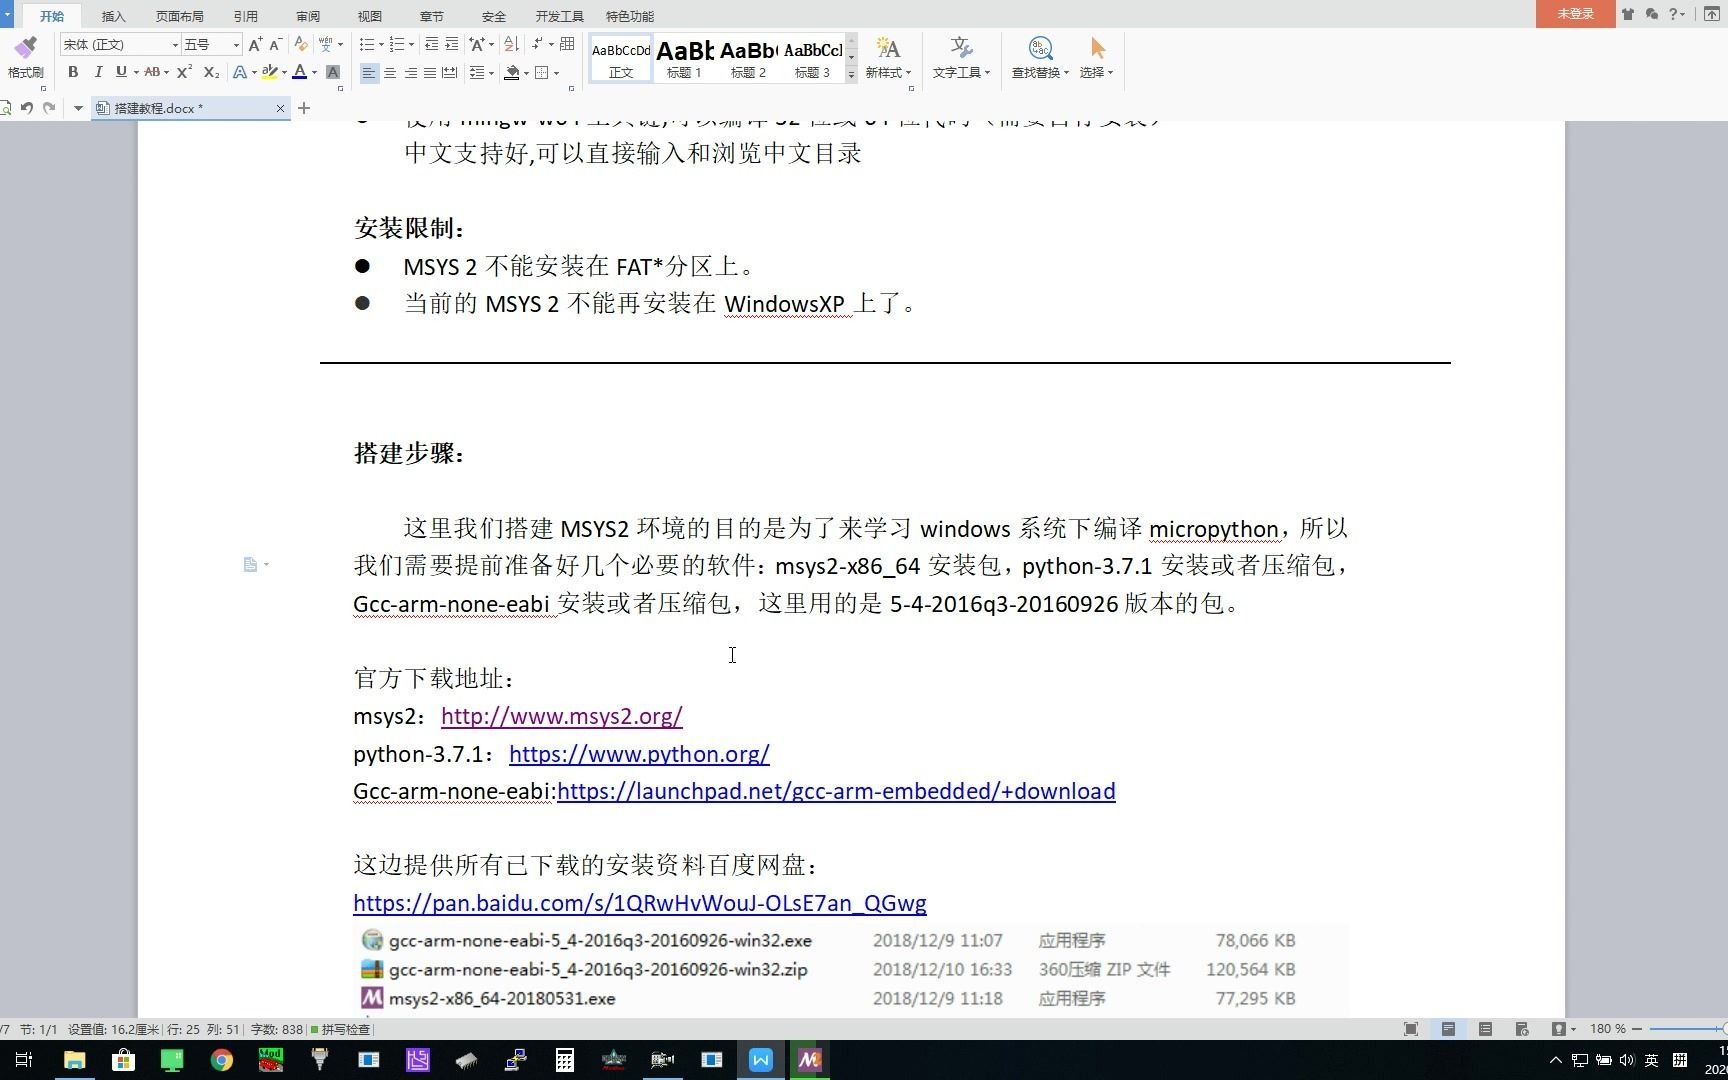The height and width of the screenshot is (1080, 1728).
Task: Toggle bold formatting
Action: click(x=73, y=72)
